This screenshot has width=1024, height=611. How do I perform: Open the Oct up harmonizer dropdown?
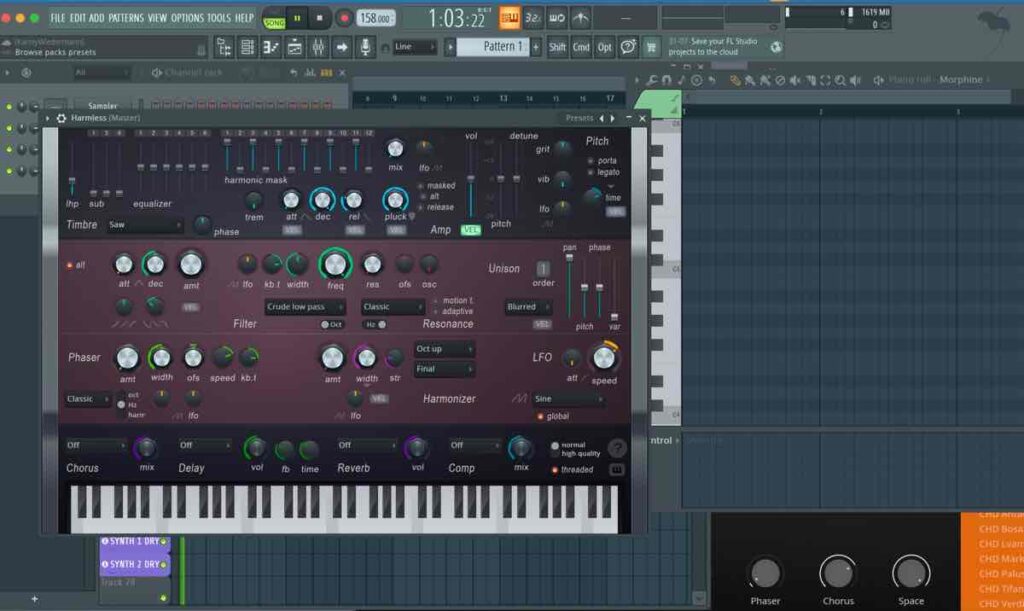pyautogui.click(x=443, y=349)
